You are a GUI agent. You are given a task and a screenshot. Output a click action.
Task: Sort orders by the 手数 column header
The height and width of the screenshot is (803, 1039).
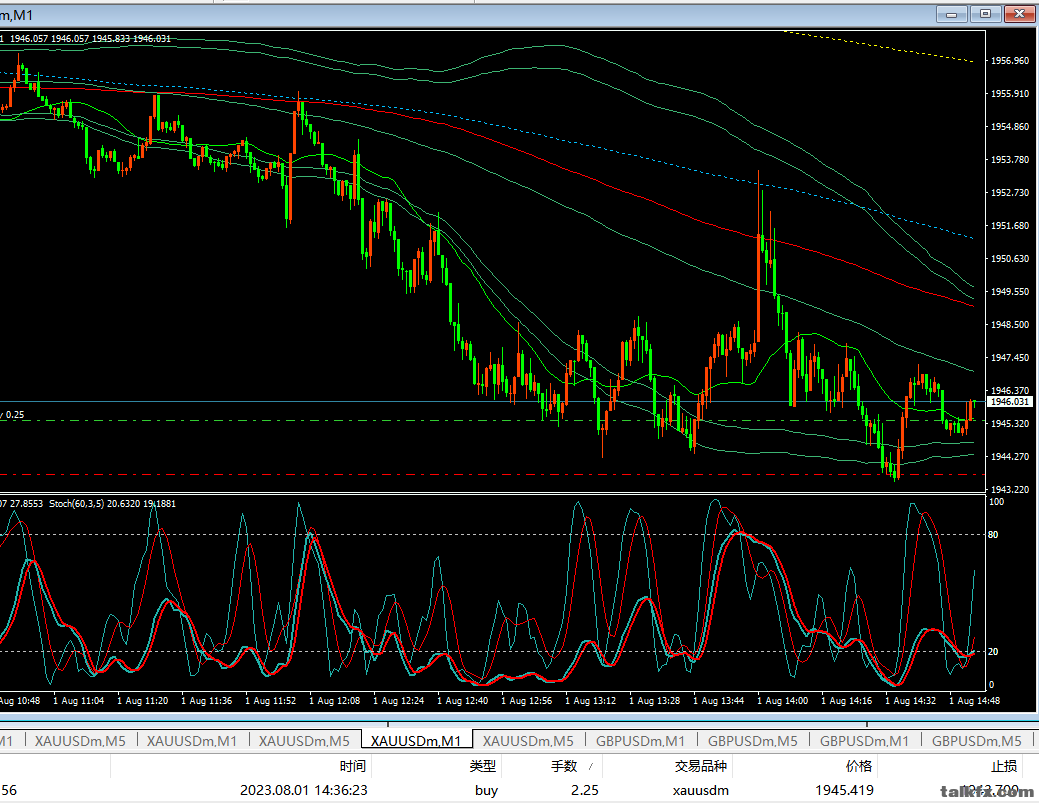coord(564,766)
